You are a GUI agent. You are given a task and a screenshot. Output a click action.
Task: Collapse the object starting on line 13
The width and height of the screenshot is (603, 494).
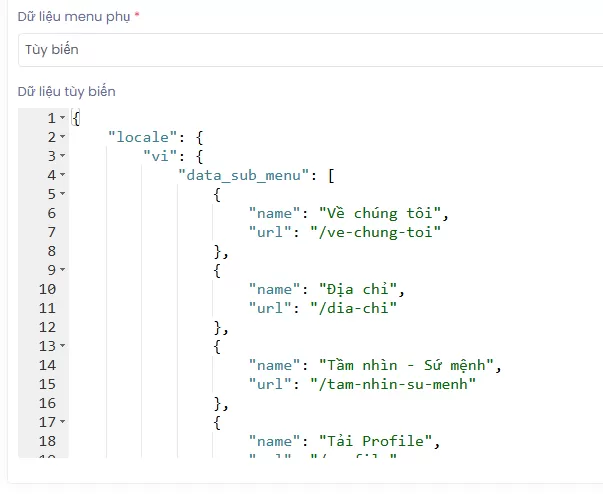click(62, 346)
